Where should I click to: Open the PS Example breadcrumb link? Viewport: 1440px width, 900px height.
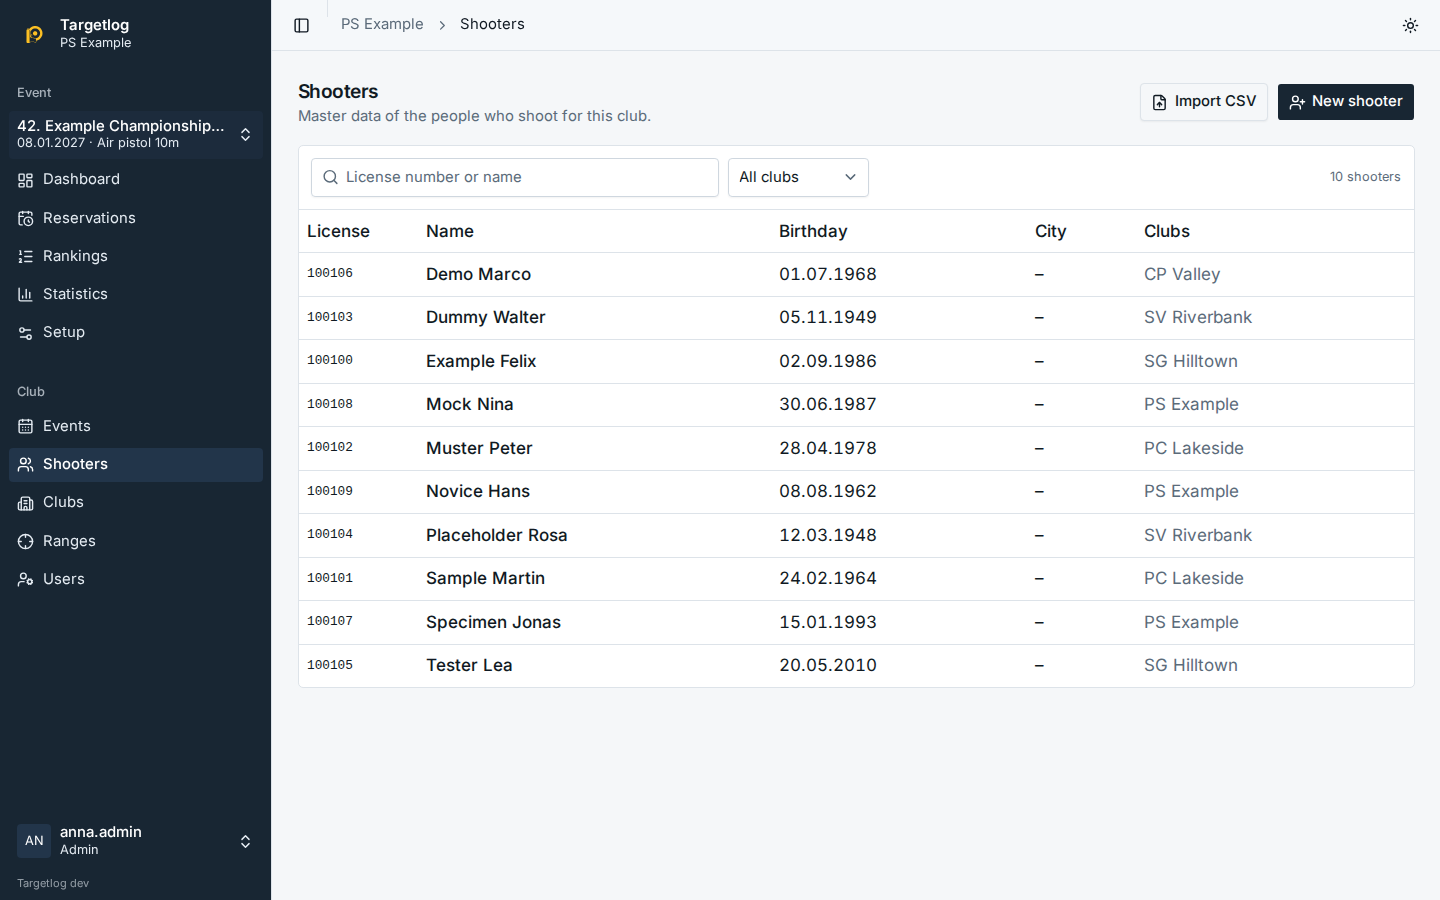pos(382,24)
